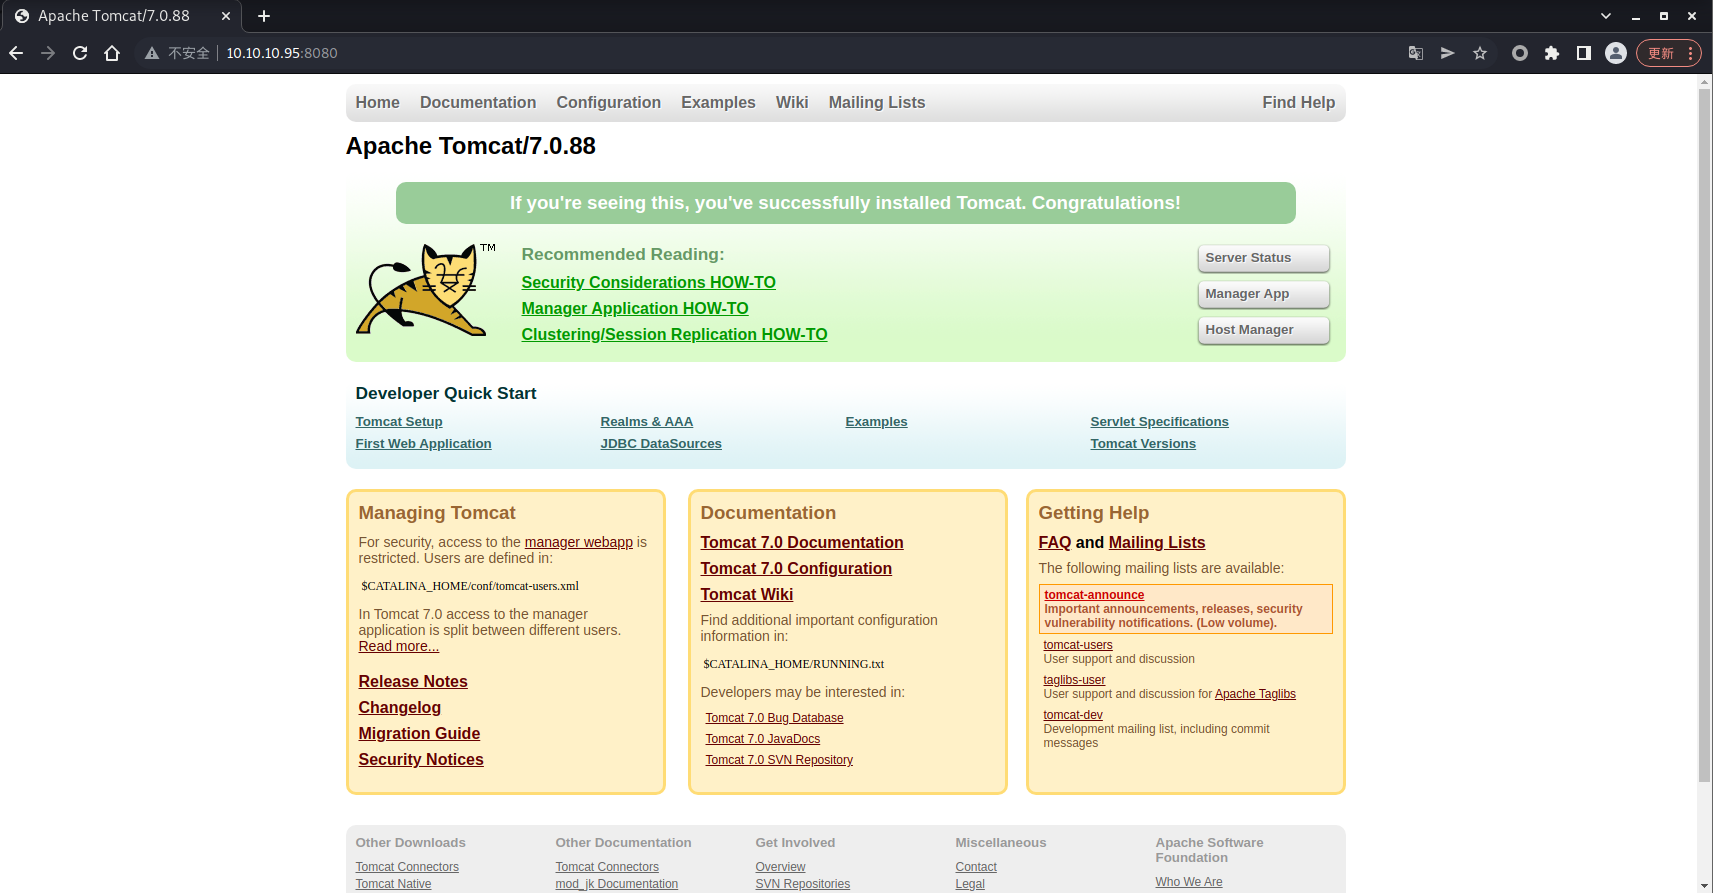Open the Home navigation item
Image resolution: width=1713 pixels, height=893 pixels.
click(x=377, y=102)
